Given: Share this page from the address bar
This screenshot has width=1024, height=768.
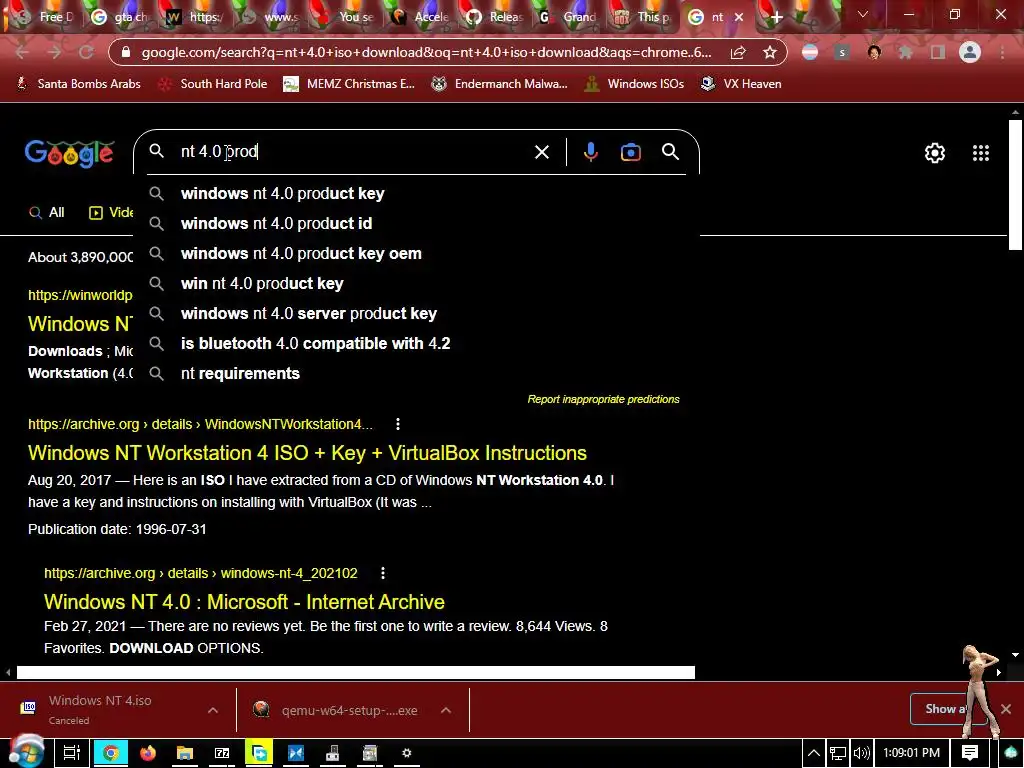Looking at the screenshot, I should tap(738, 52).
